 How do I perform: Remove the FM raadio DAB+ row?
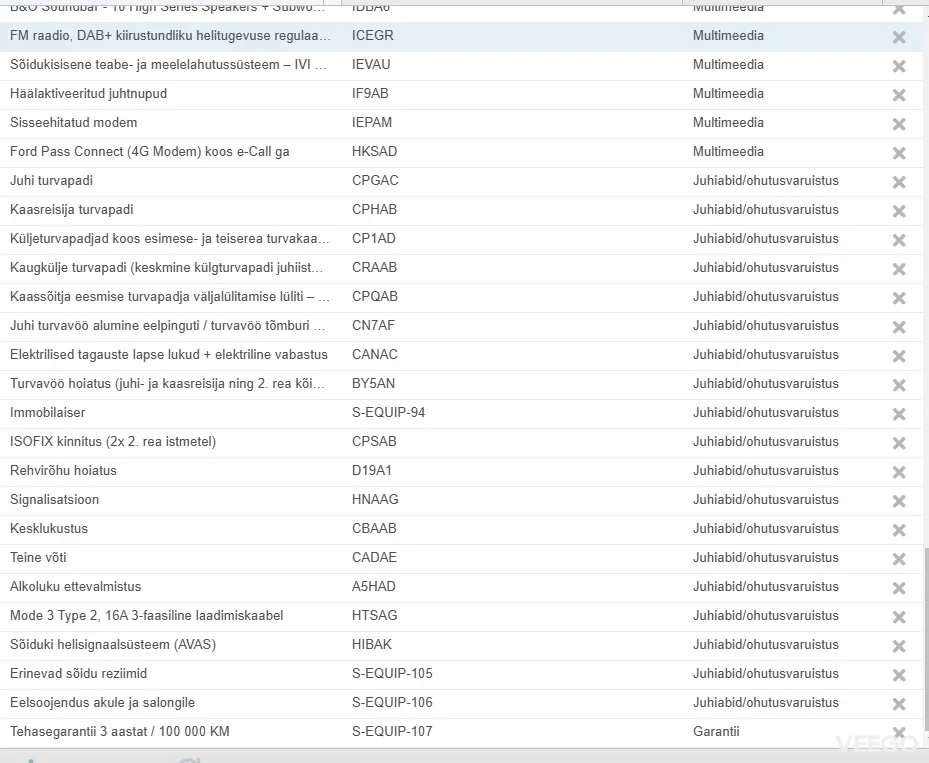click(898, 37)
